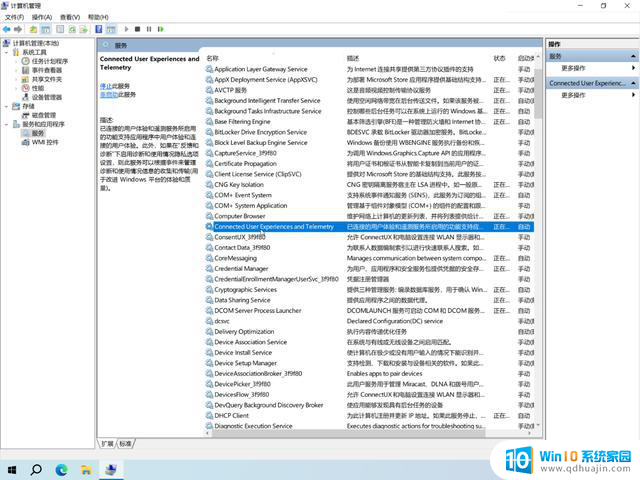Click the gear icon beside DHCP Client

pos(209,416)
